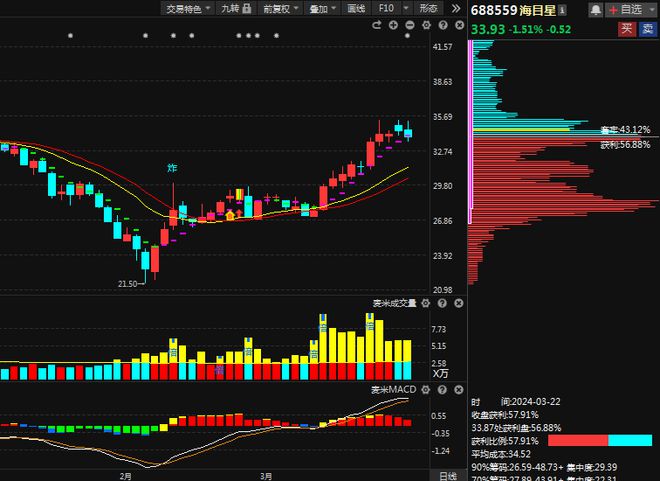Click the 麦米MACD indicator label
The width and height of the screenshot is (660, 481).
(x=393, y=390)
